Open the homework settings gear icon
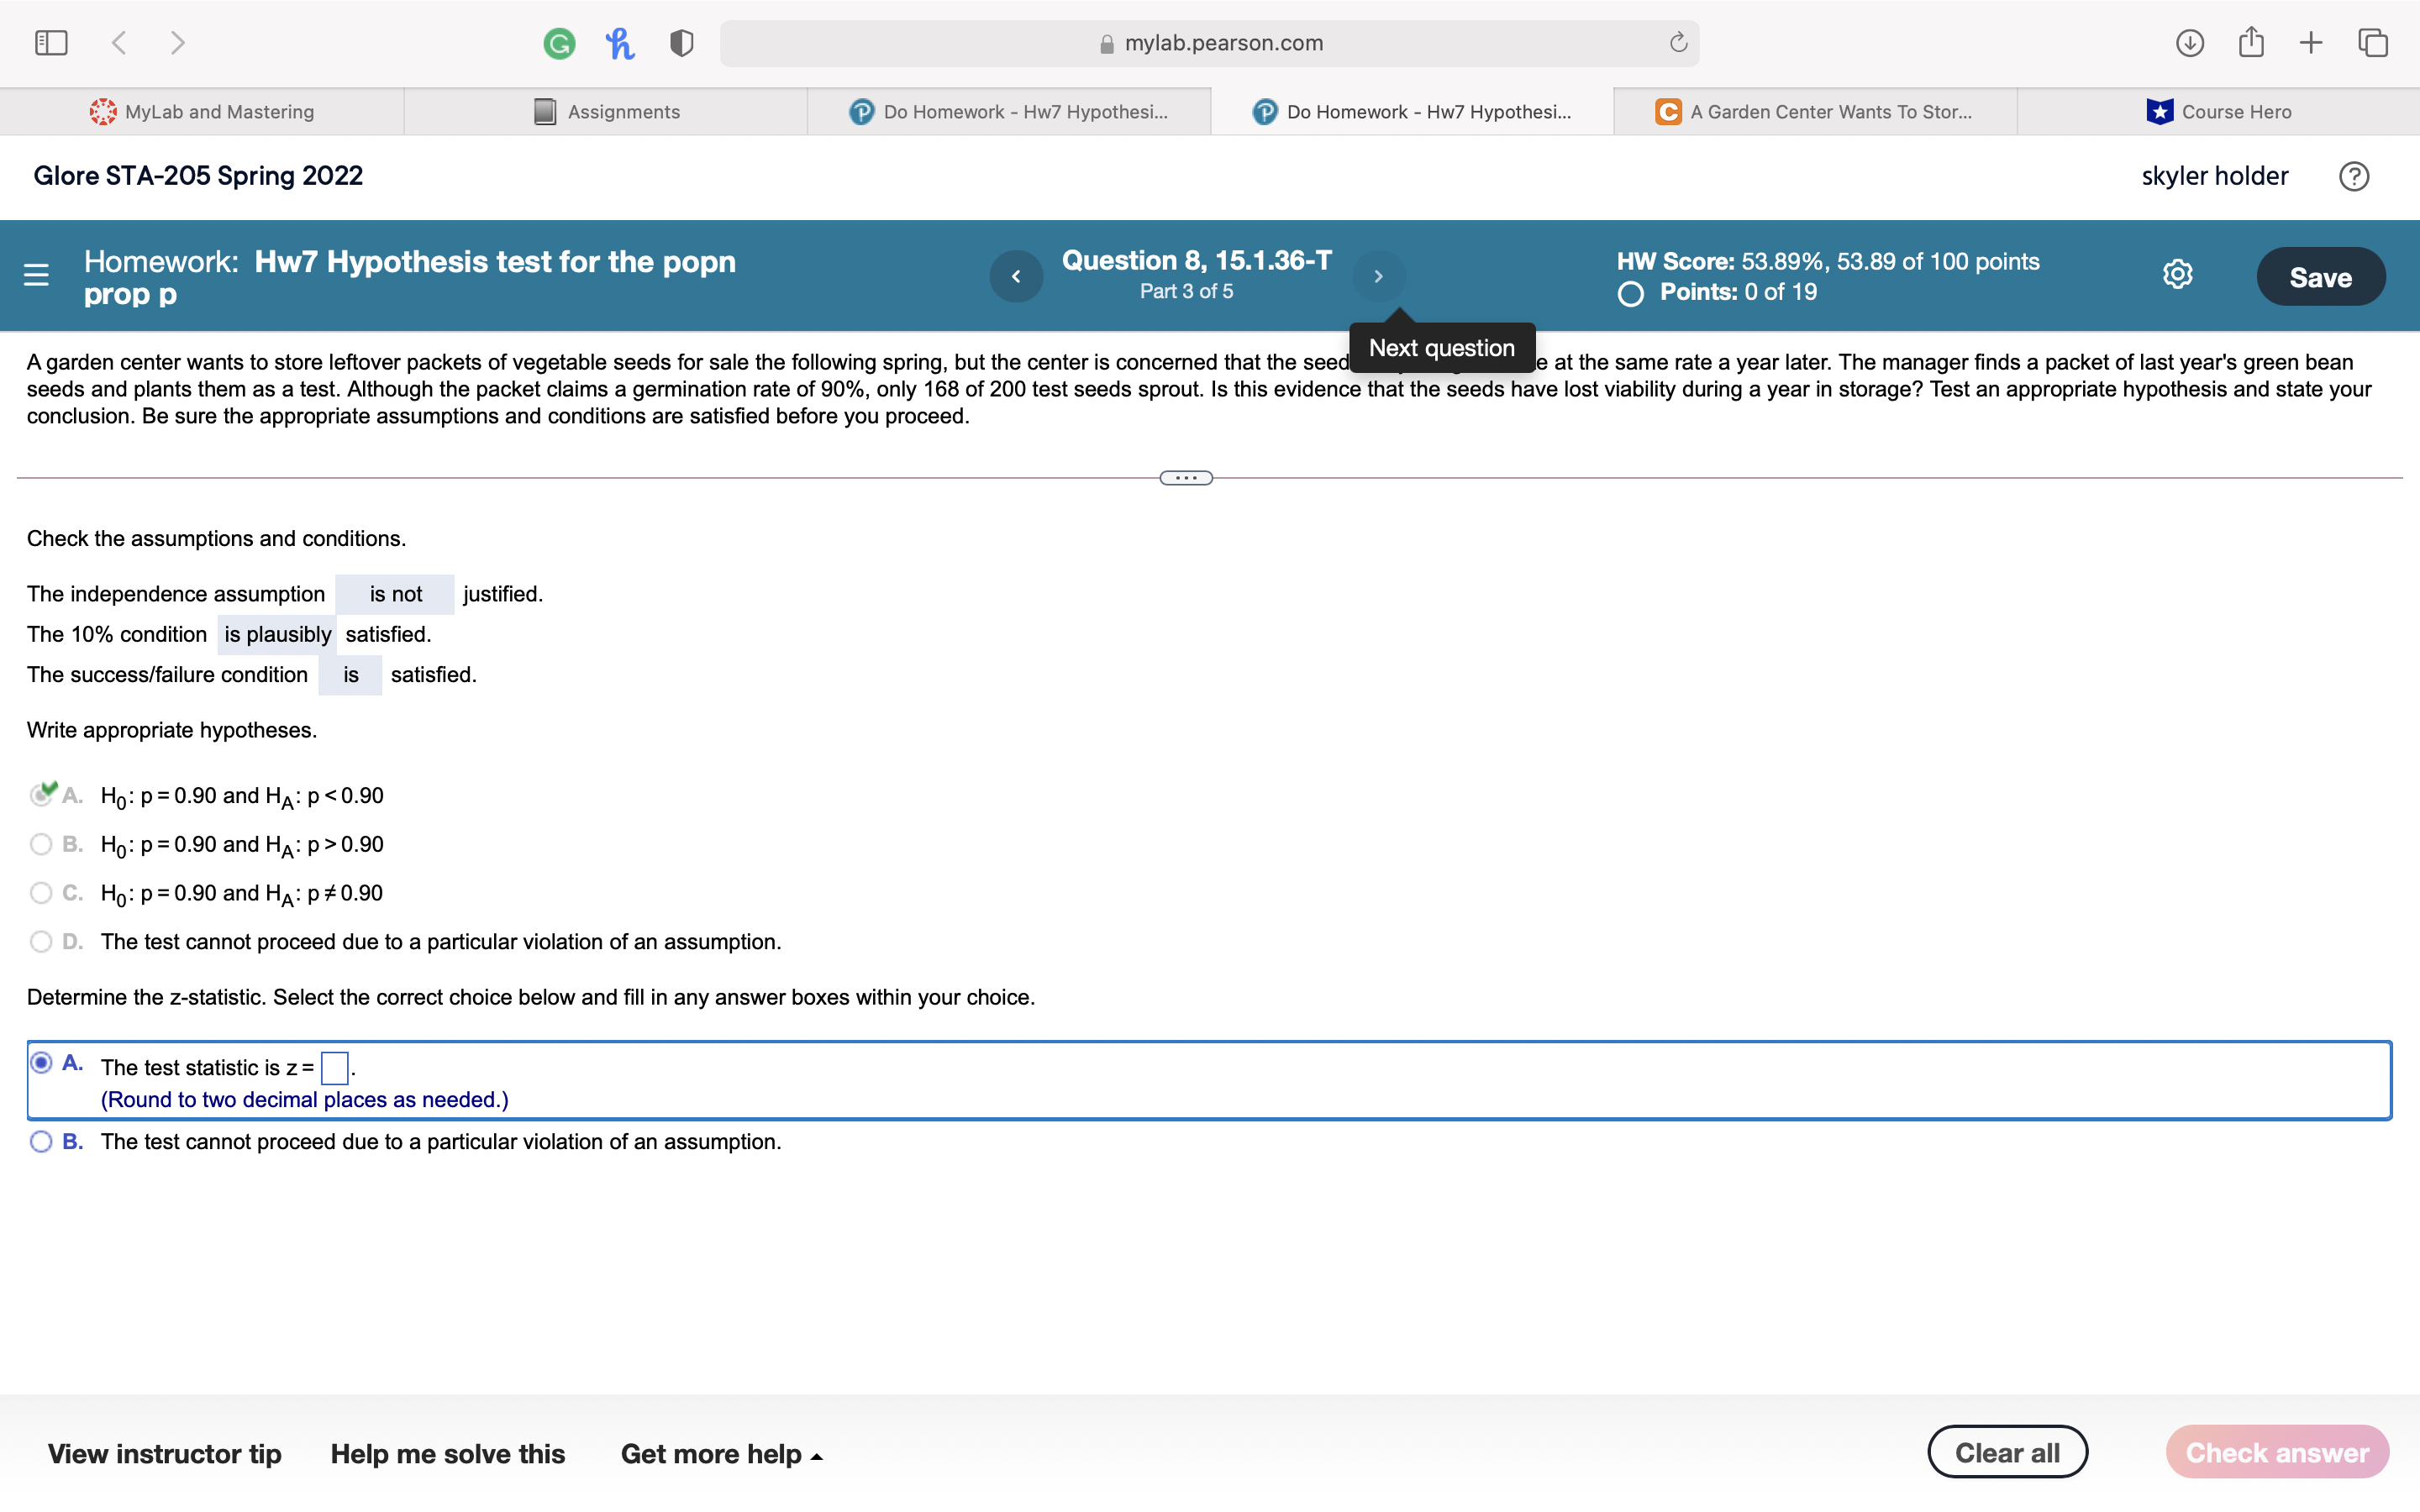 click(x=2177, y=274)
